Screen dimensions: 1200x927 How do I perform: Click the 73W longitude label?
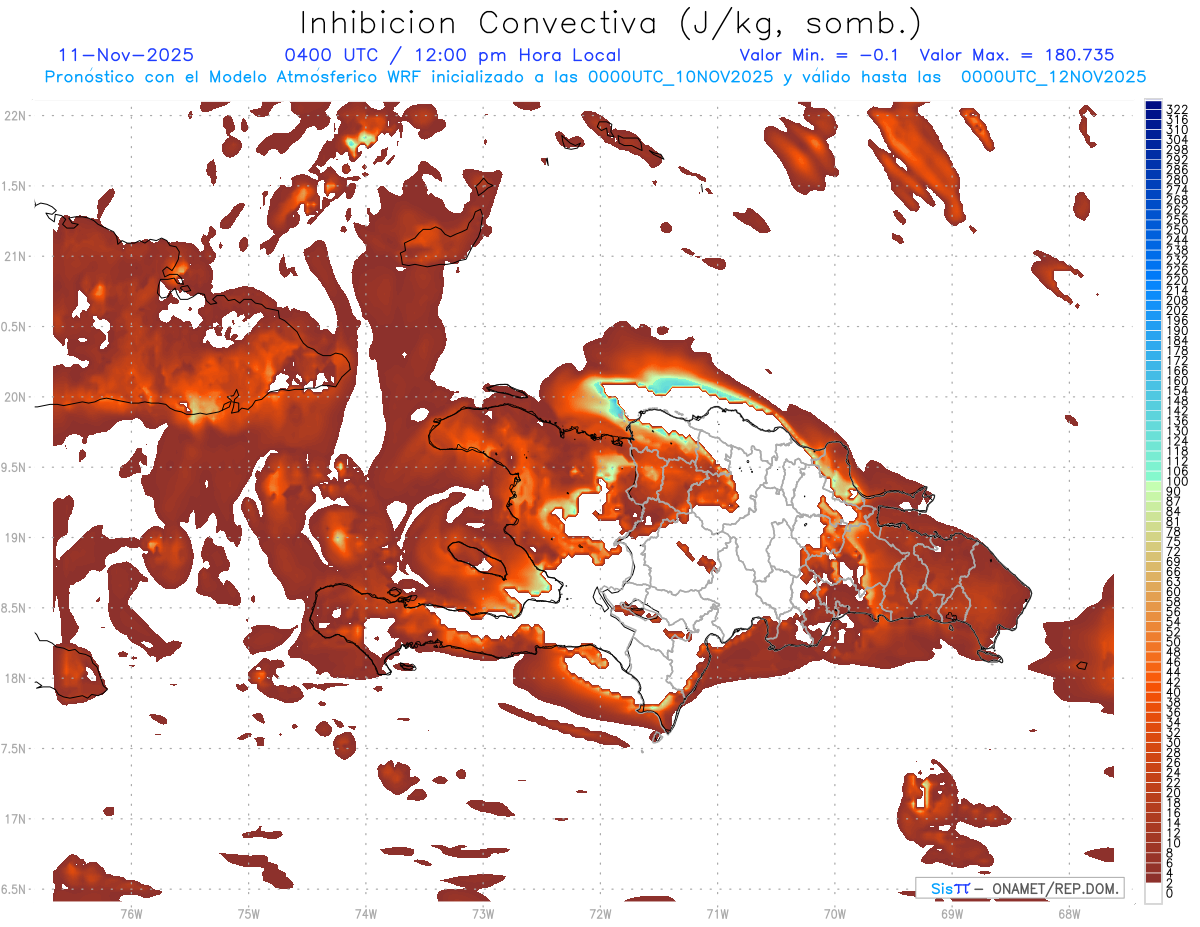point(483,913)
